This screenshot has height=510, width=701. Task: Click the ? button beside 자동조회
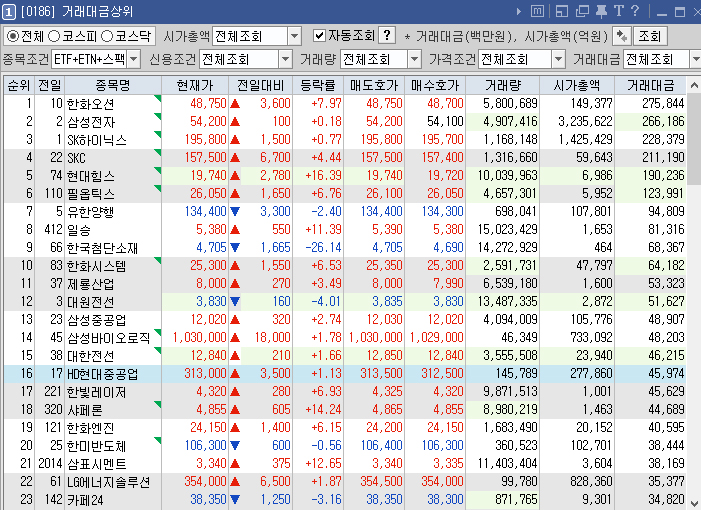pos(387,35)
